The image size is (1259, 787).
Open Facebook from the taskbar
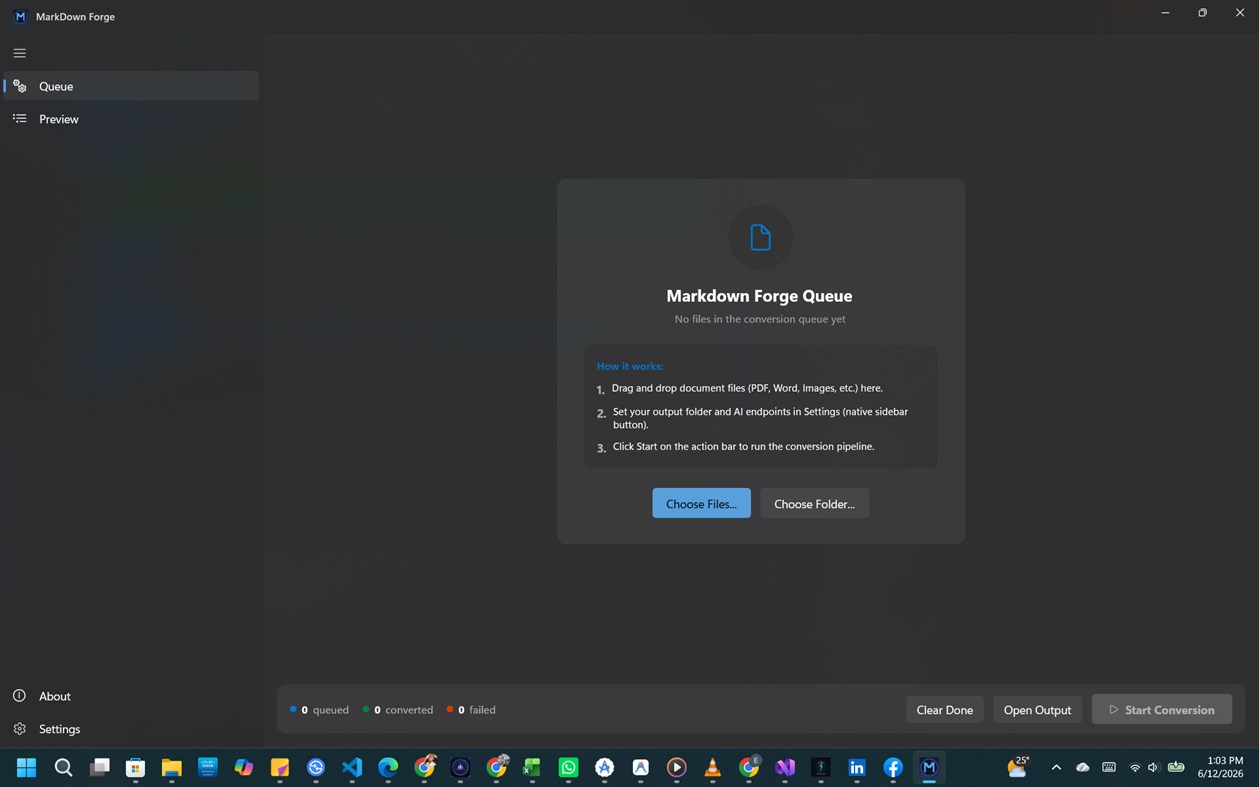click(893, 767)
